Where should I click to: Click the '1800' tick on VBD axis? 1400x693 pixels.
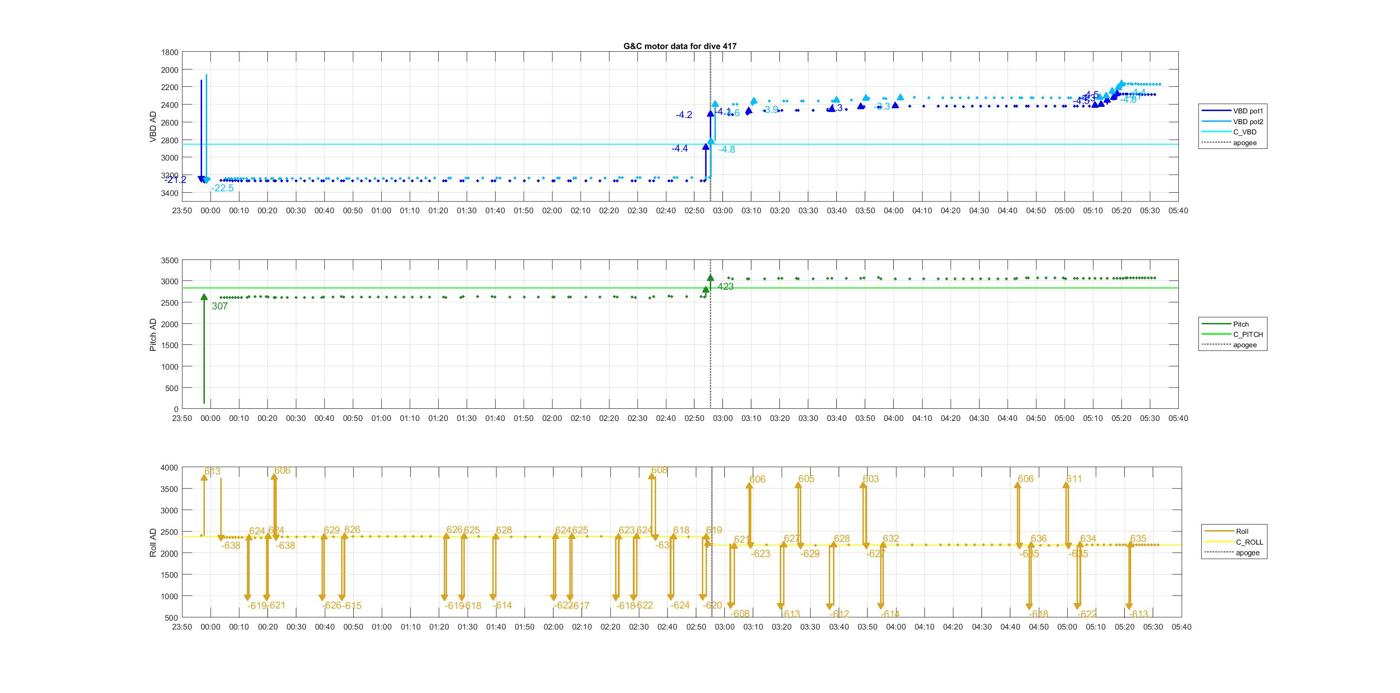point(170,52)
